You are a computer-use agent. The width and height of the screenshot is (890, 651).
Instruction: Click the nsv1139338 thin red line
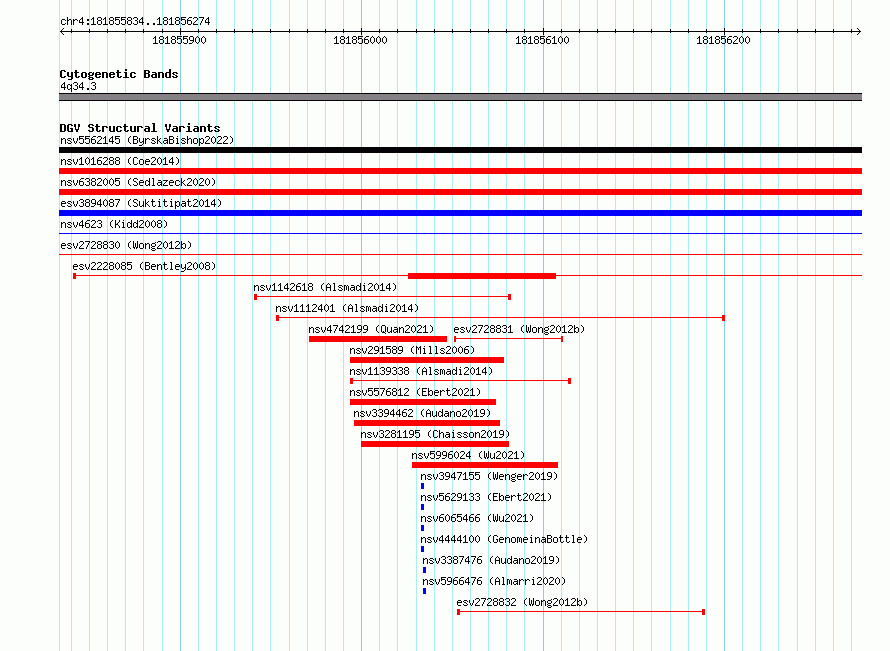pos(460,381)
